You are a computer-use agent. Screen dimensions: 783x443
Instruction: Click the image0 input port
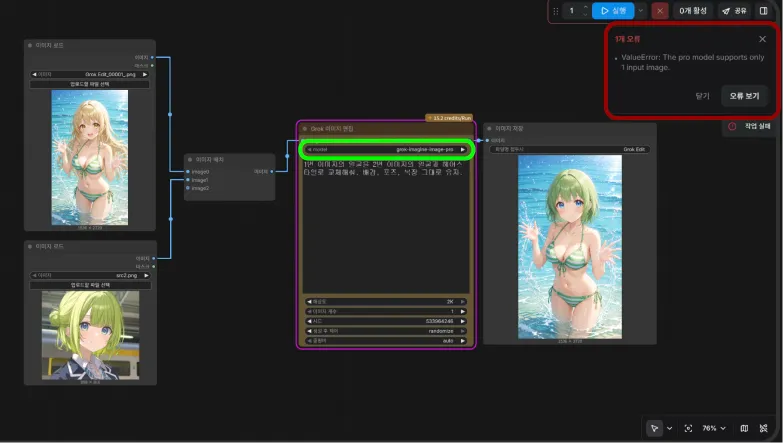pos(188,172)
